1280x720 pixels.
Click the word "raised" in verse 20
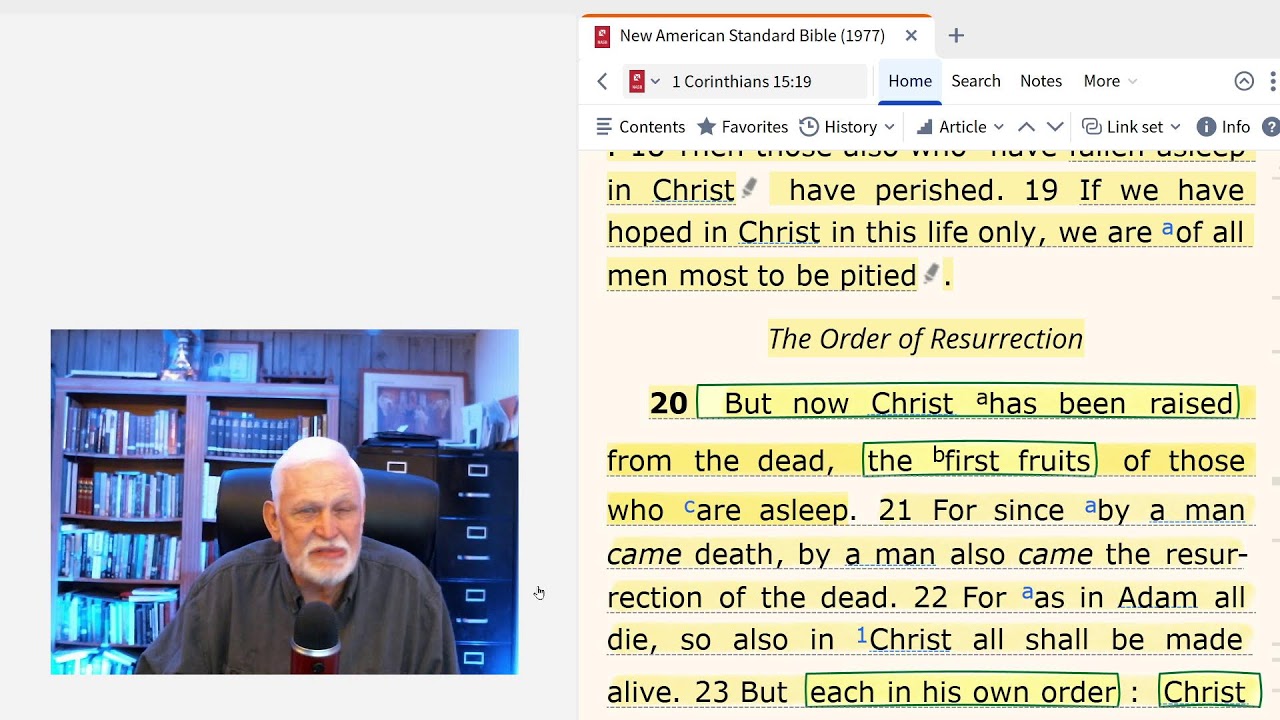pos(1192,403)
